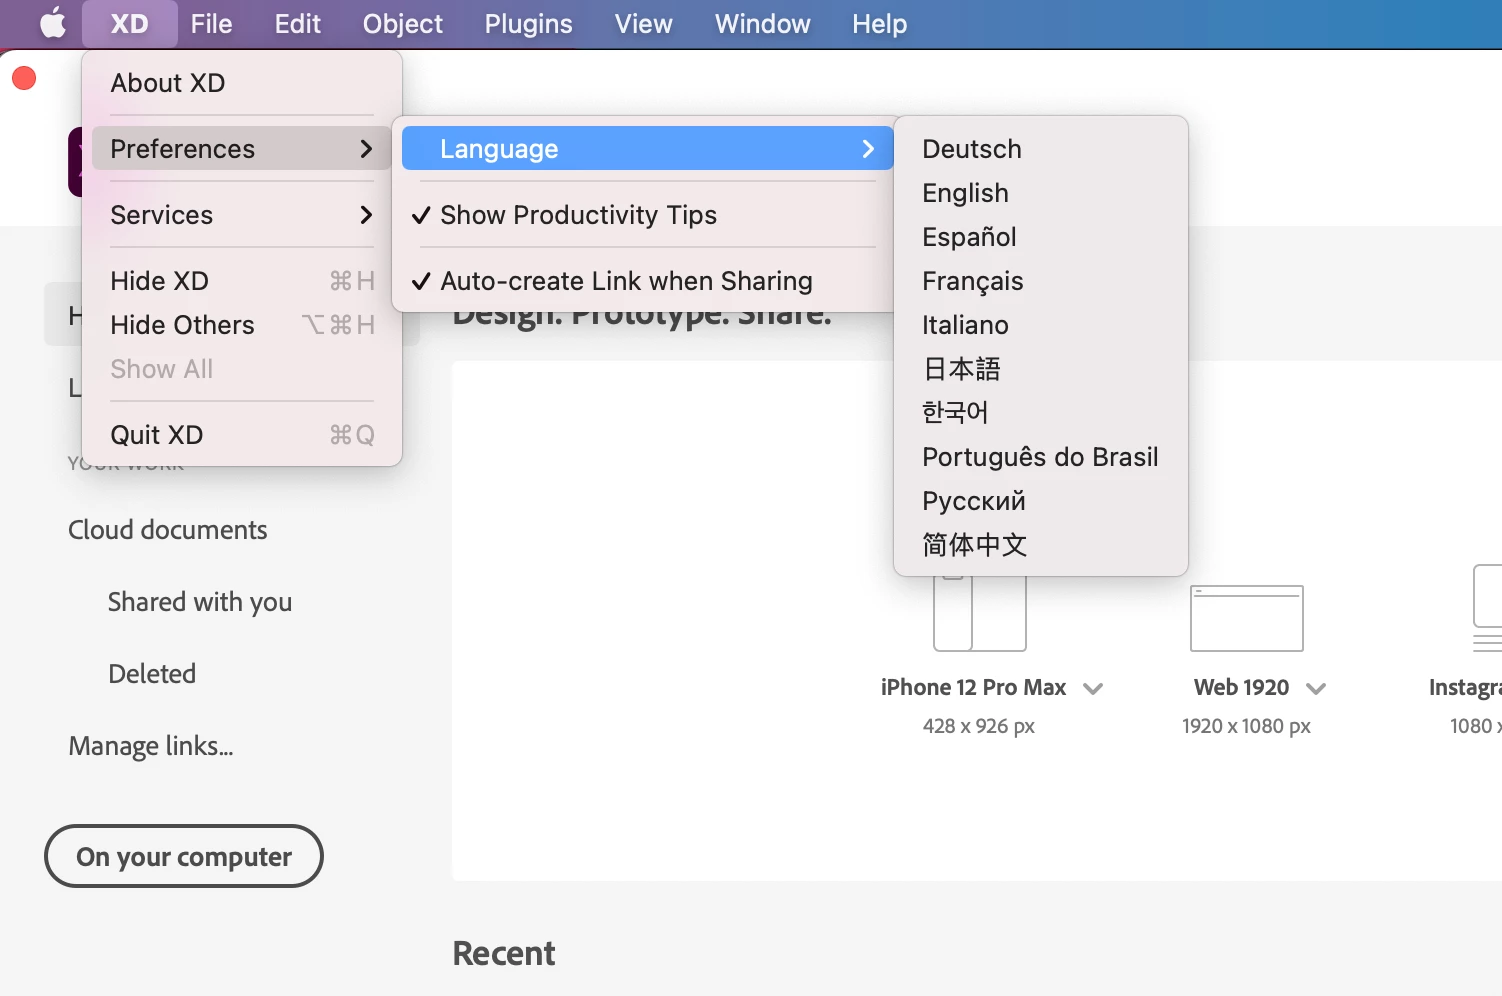
Task: Click the XD menu bar item
Action: click(x=129, y=23)
